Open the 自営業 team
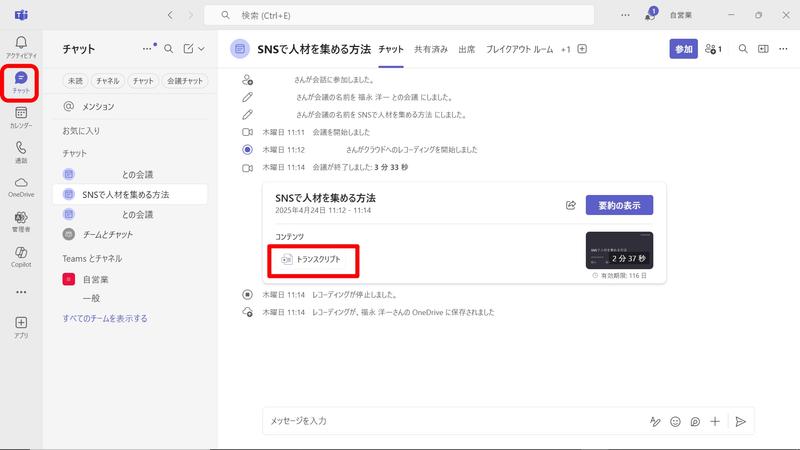The height and width of the screenshot is (450, 800). pyautogui.click(x=130, y=280)
